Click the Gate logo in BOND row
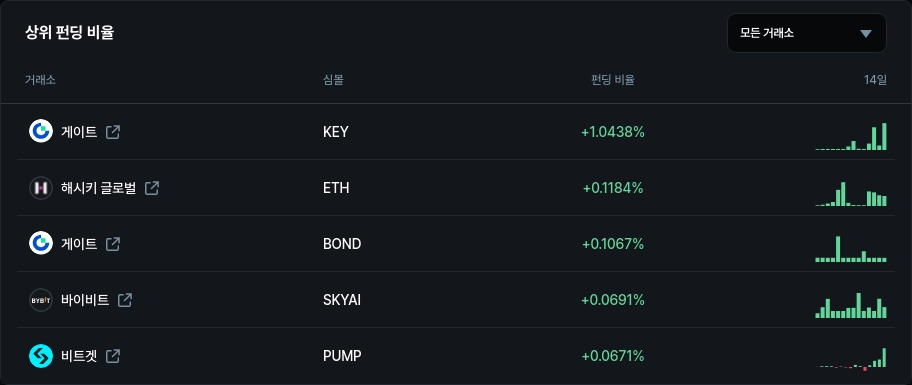Image resolution: width=912 pixels, height=385 pixels. click(41, 244)
